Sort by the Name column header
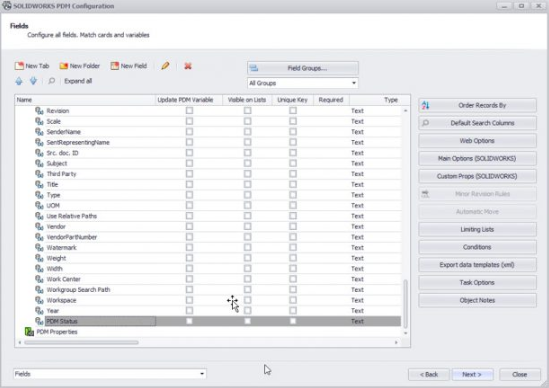The width and height of the screenshot is (549, 388). pyautogui.click(x=85, y=100)
